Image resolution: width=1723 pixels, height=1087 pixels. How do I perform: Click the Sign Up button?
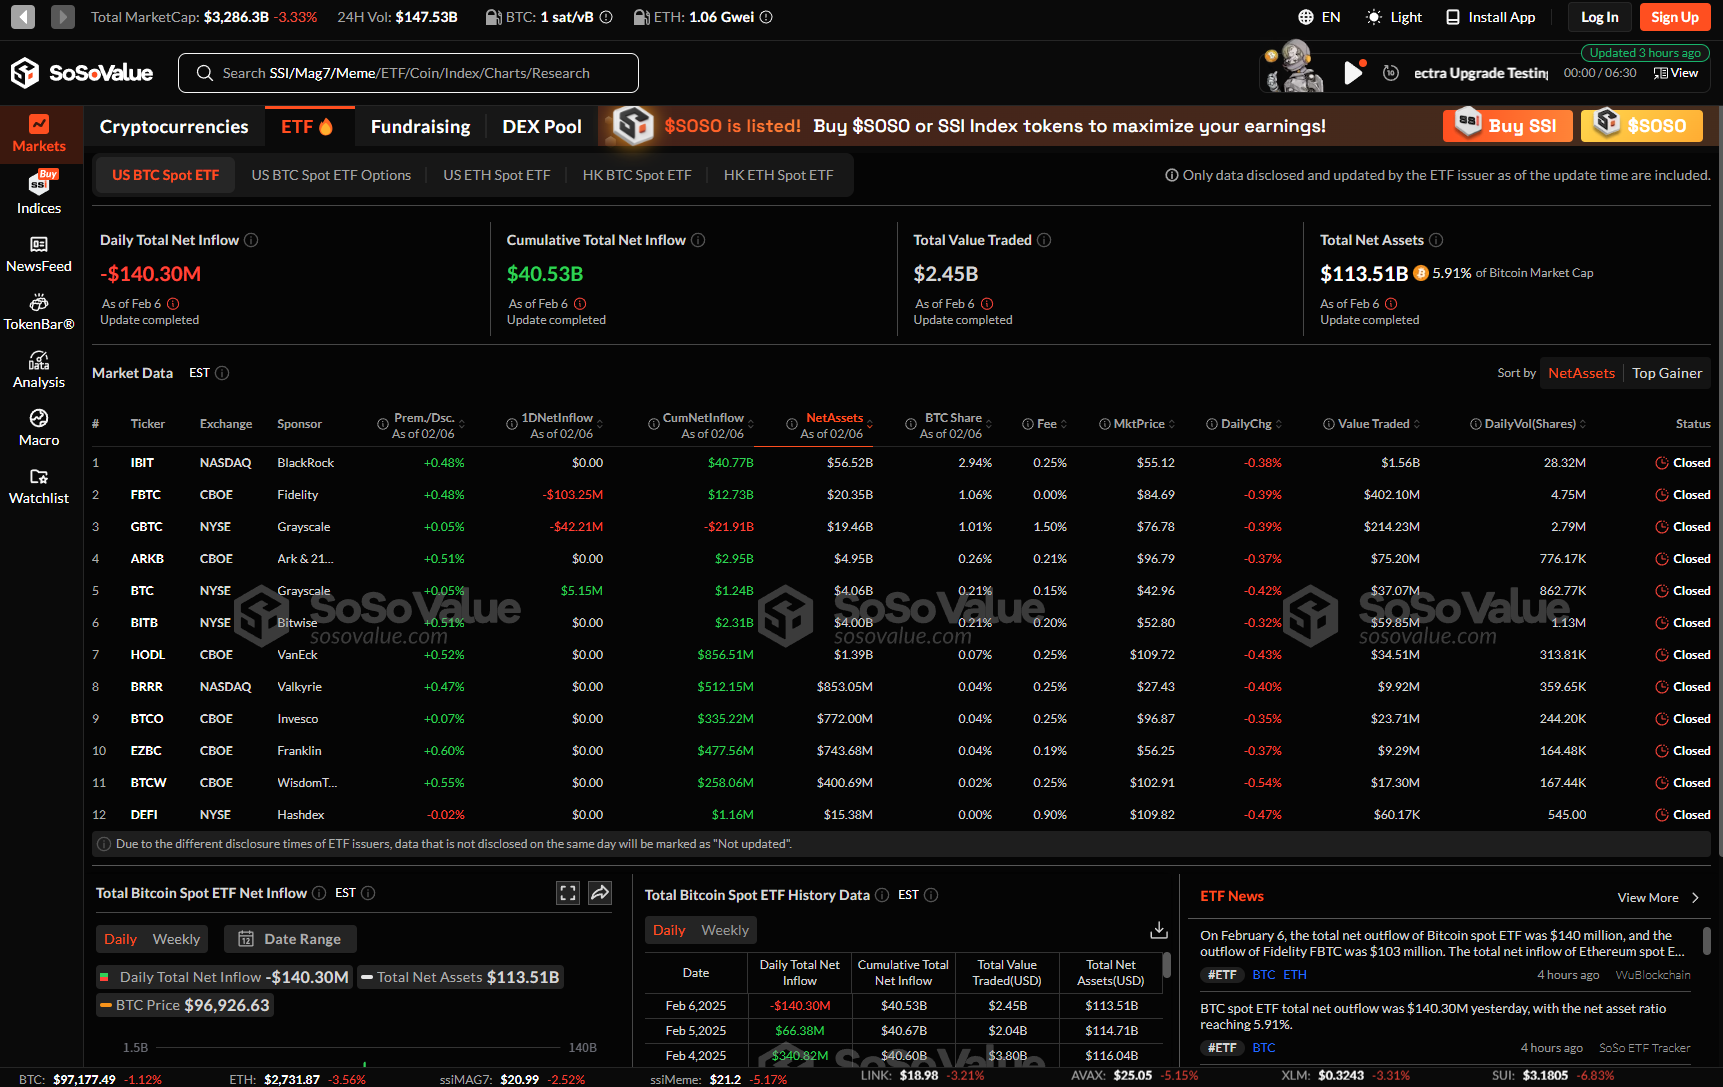(x=1675, y=17)
